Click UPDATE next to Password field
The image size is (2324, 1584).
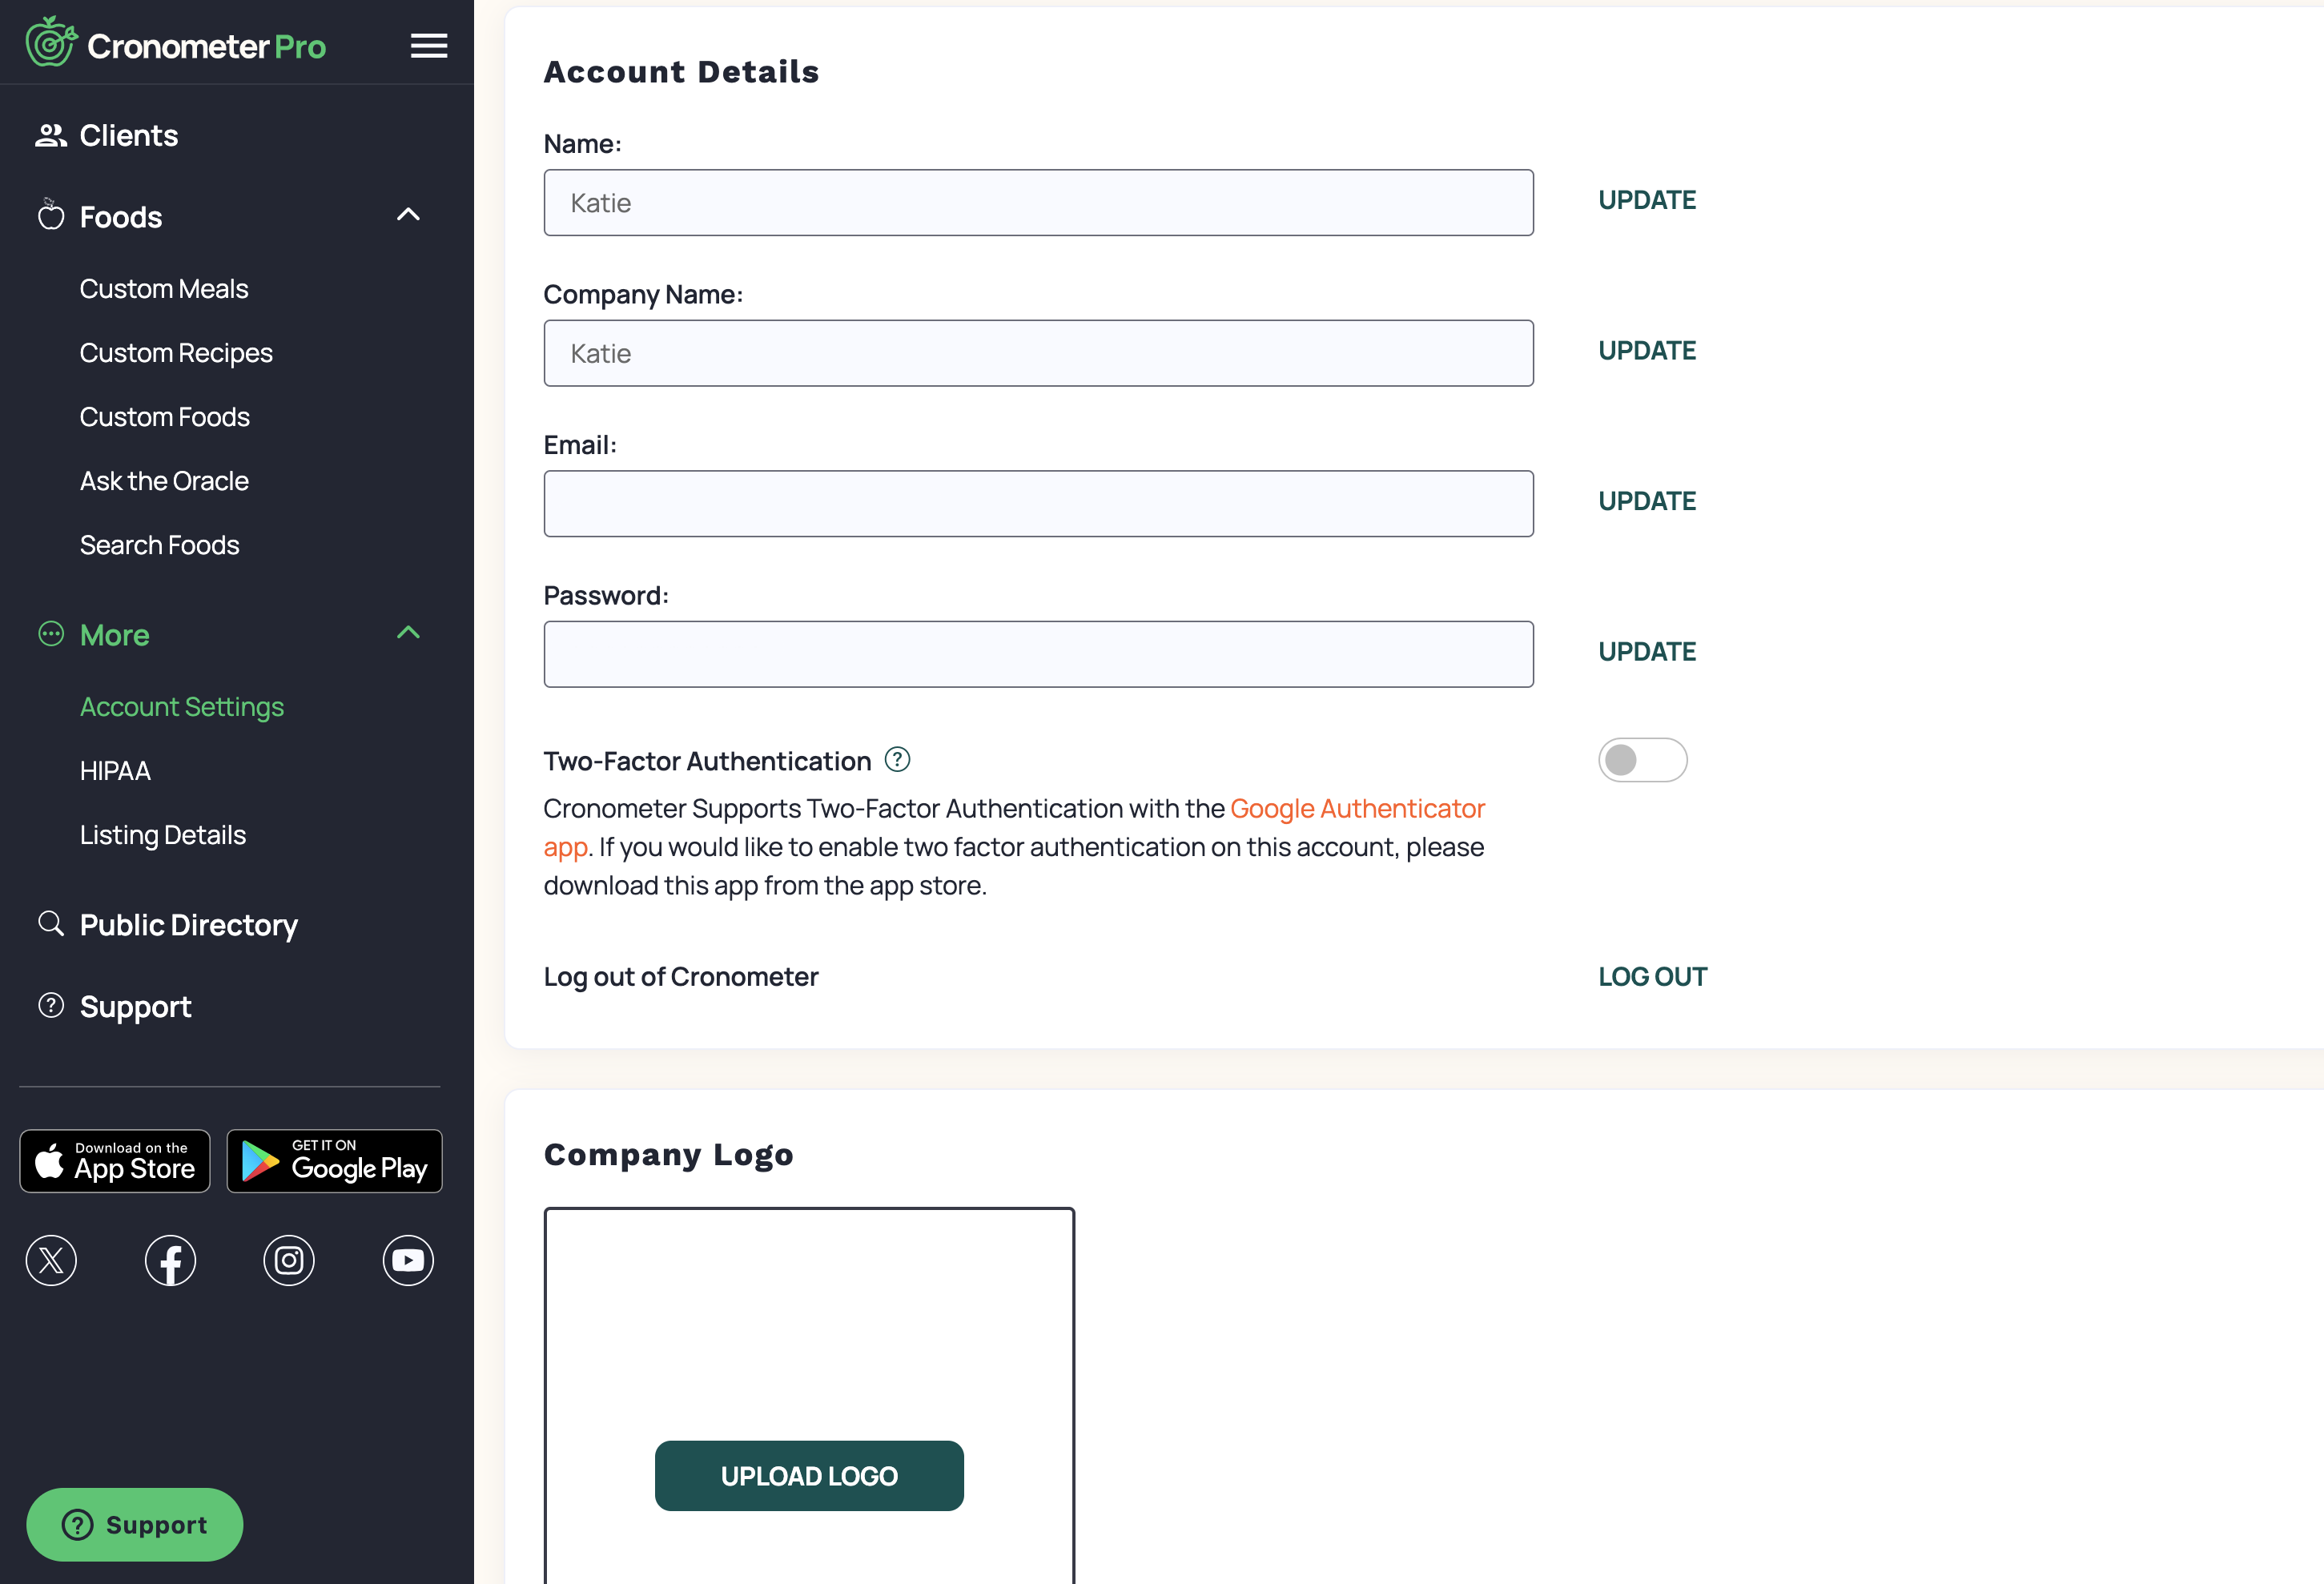tap(1647, 652)
